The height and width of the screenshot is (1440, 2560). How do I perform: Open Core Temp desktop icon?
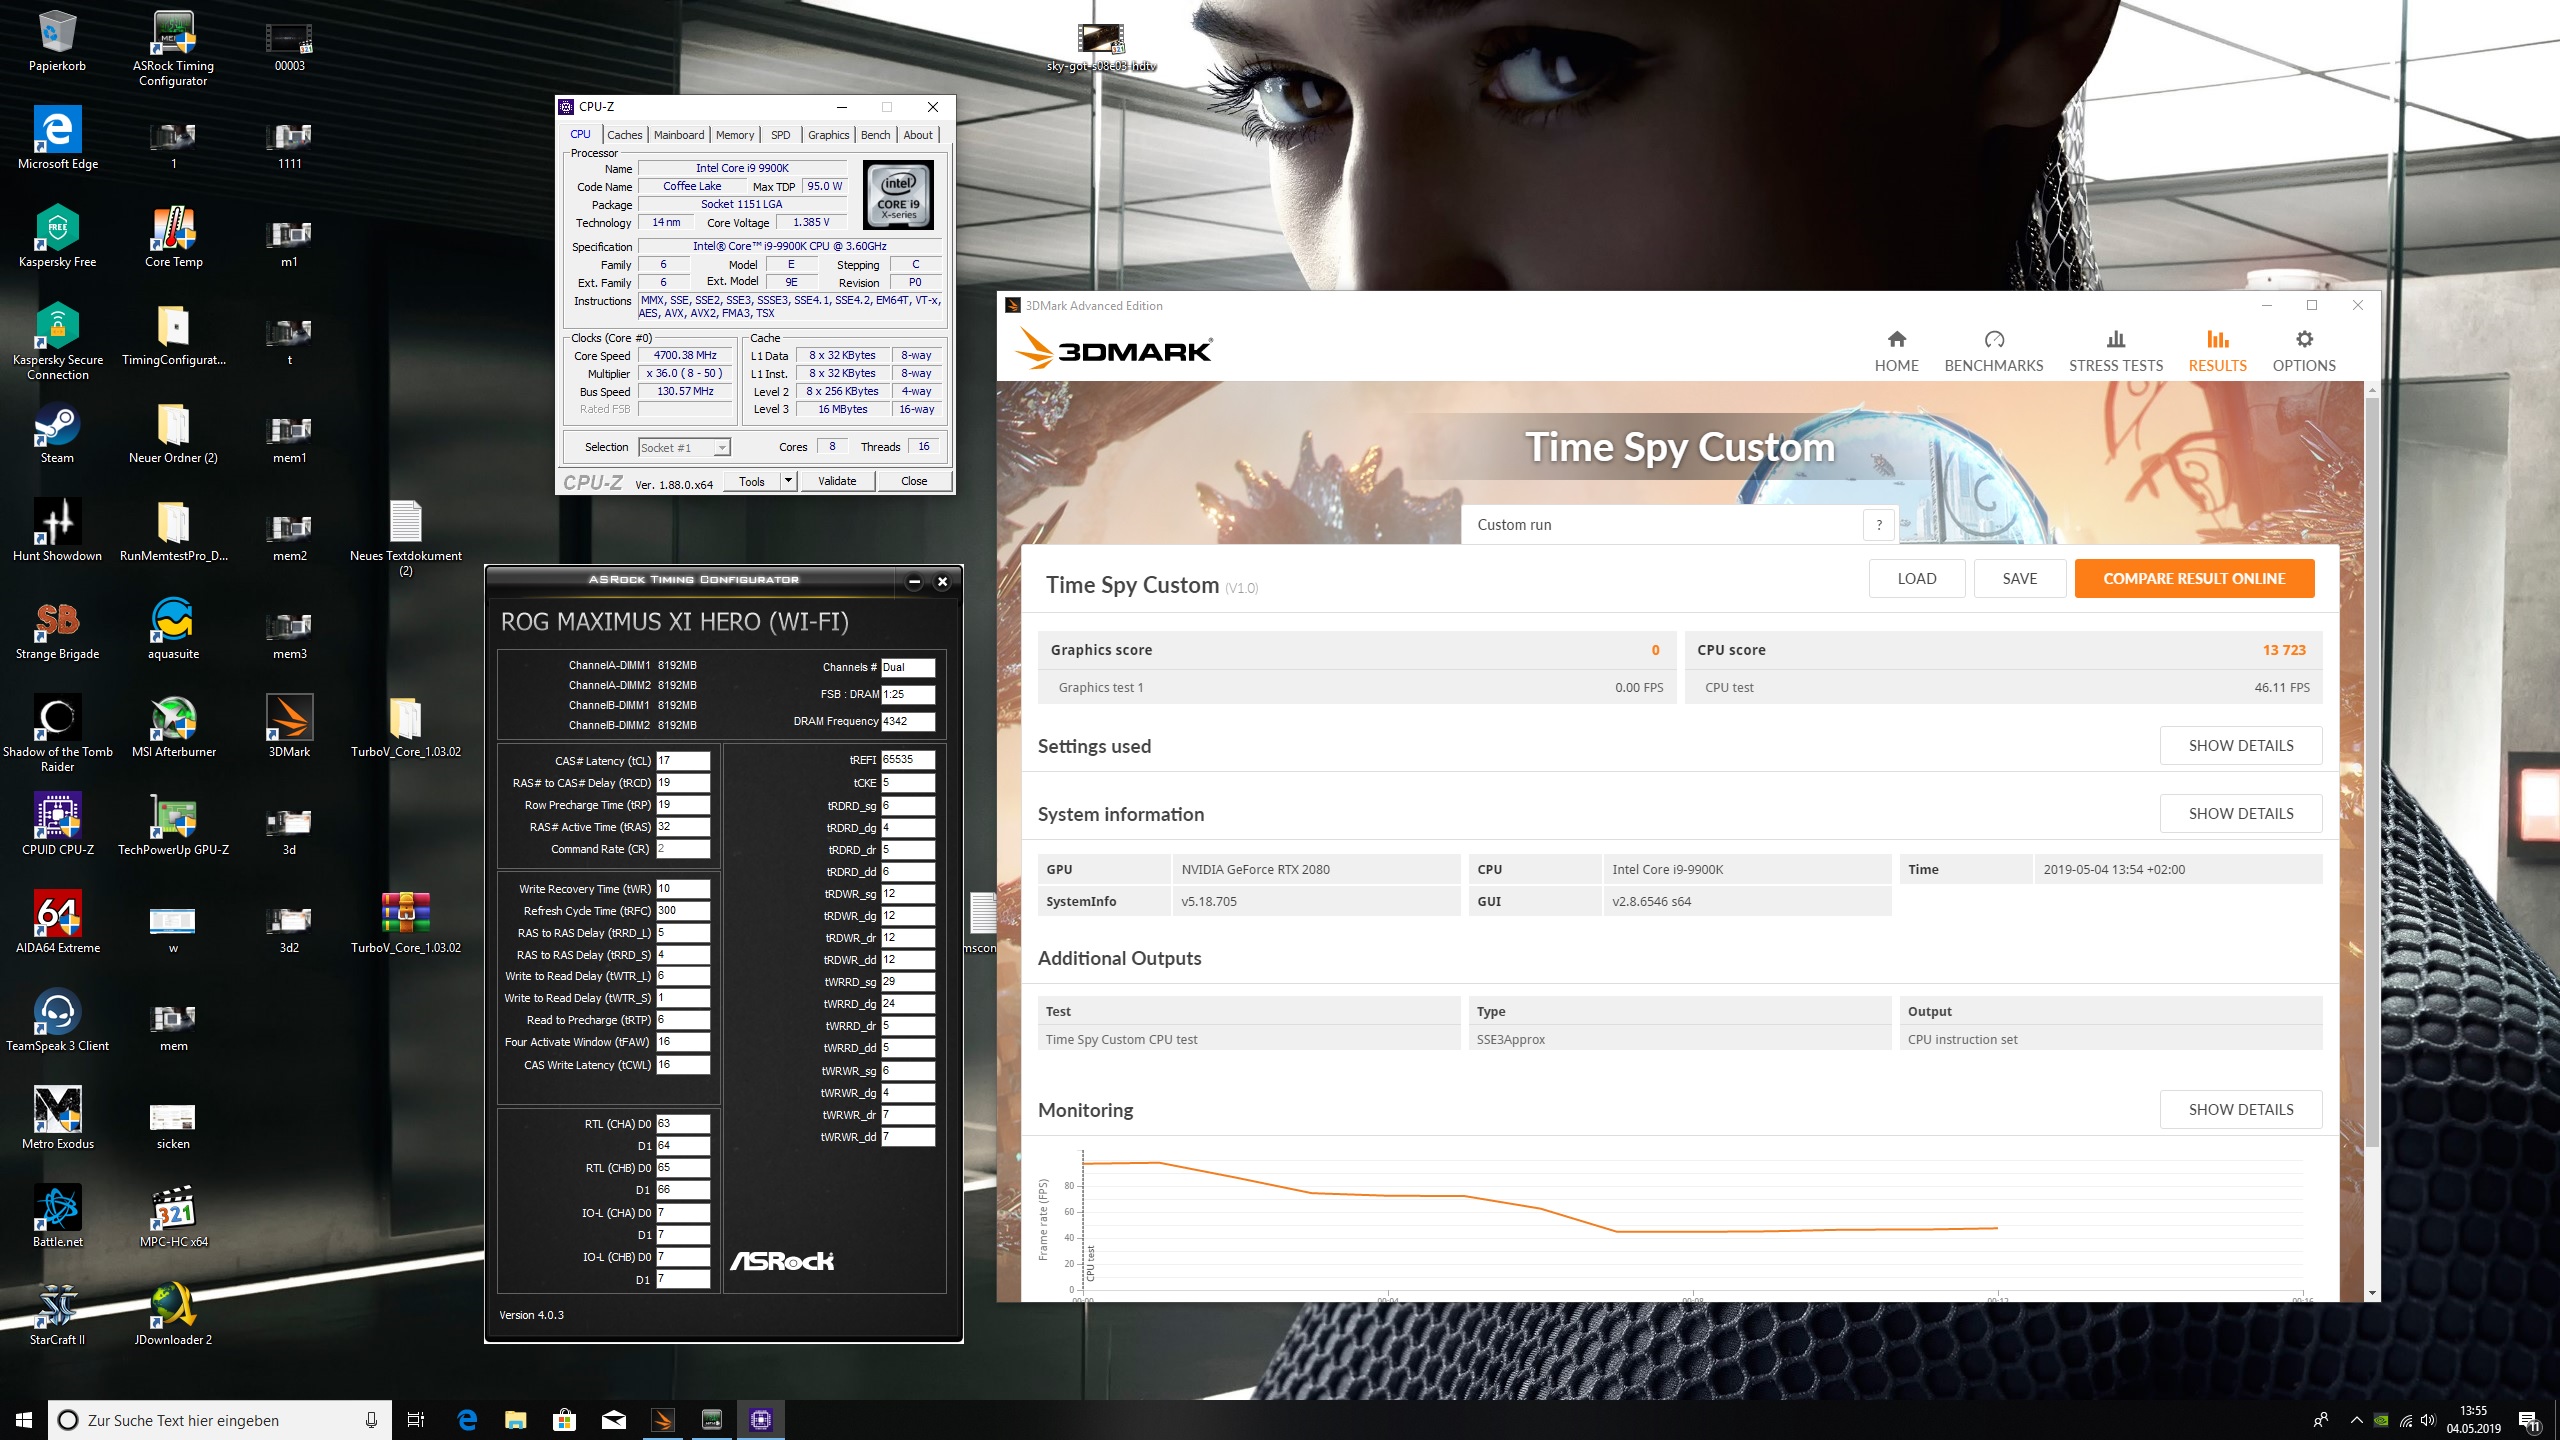[x=174, y=229]
